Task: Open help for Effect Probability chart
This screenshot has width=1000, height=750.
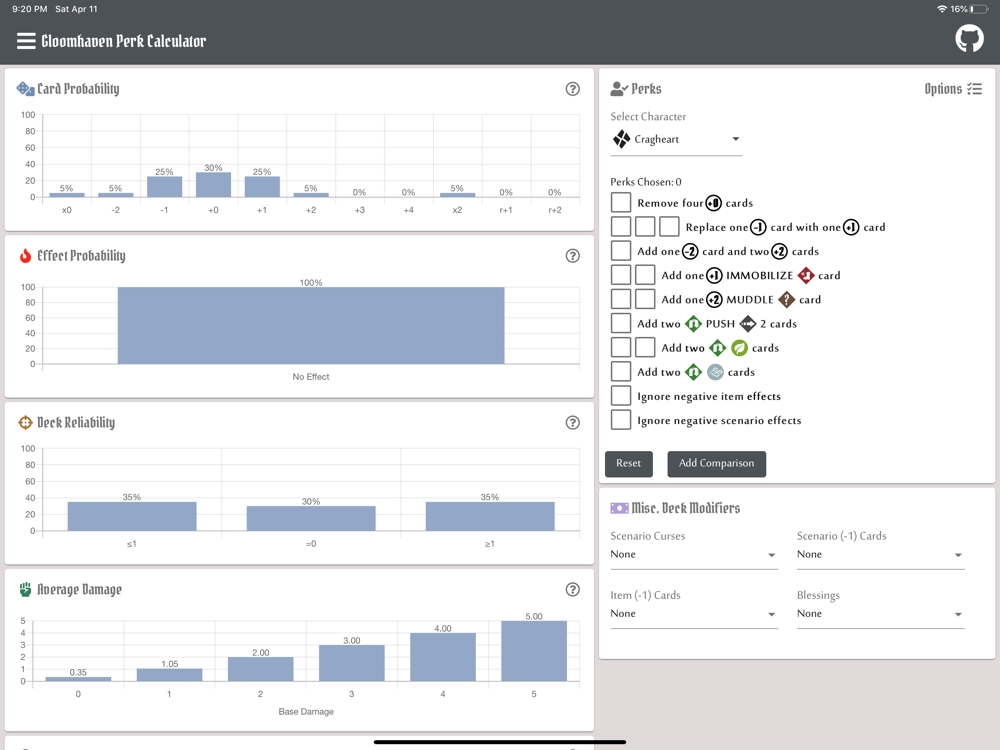Action: (573, 256)
